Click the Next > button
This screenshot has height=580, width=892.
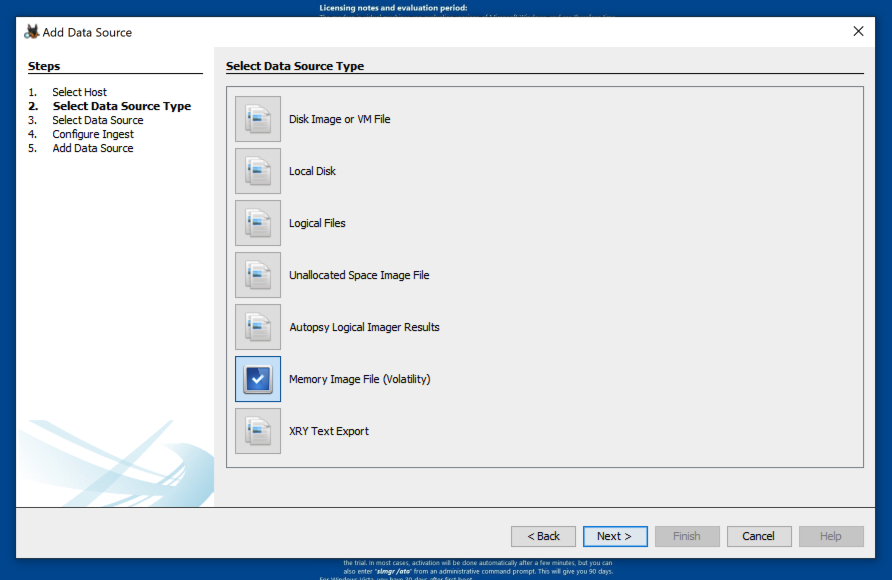pos(615,536)
